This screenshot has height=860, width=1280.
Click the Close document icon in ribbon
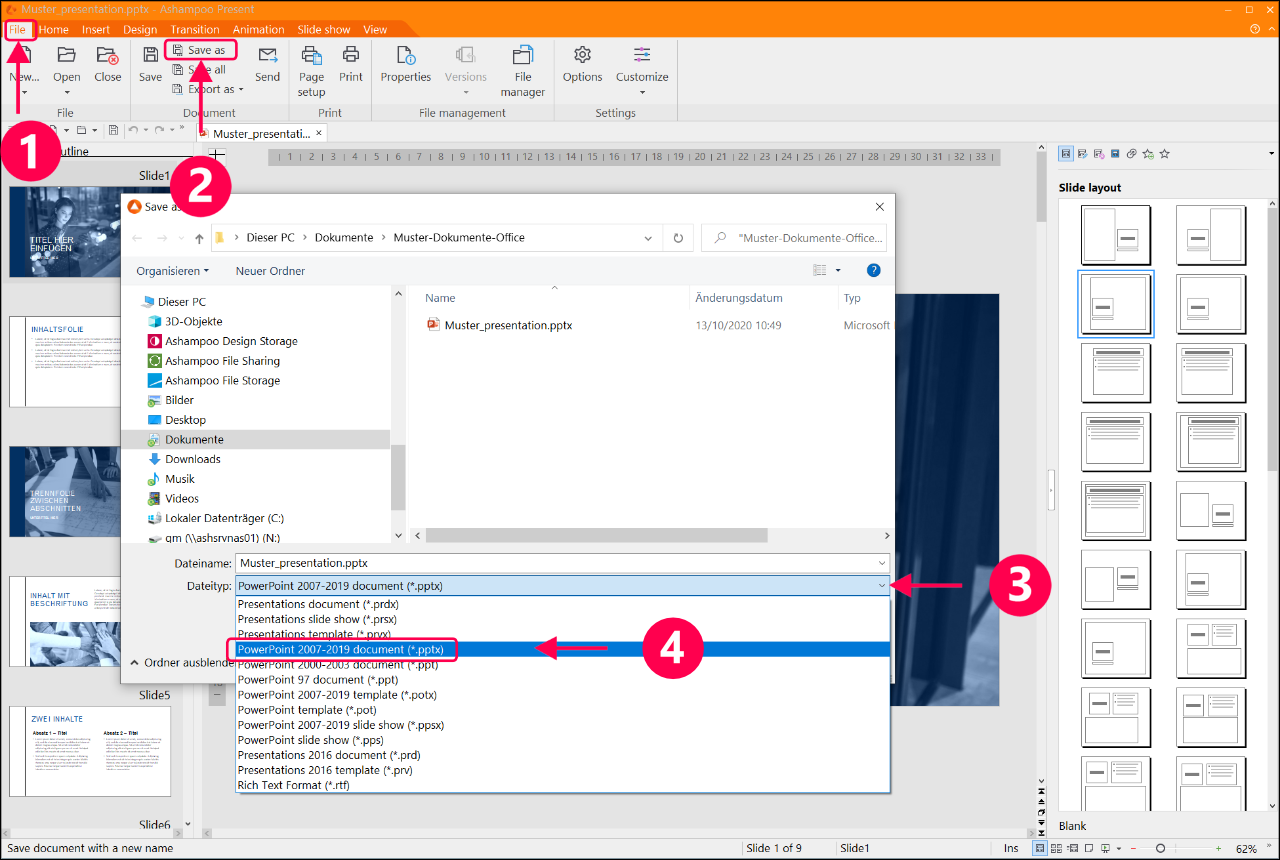pos(108,56)
